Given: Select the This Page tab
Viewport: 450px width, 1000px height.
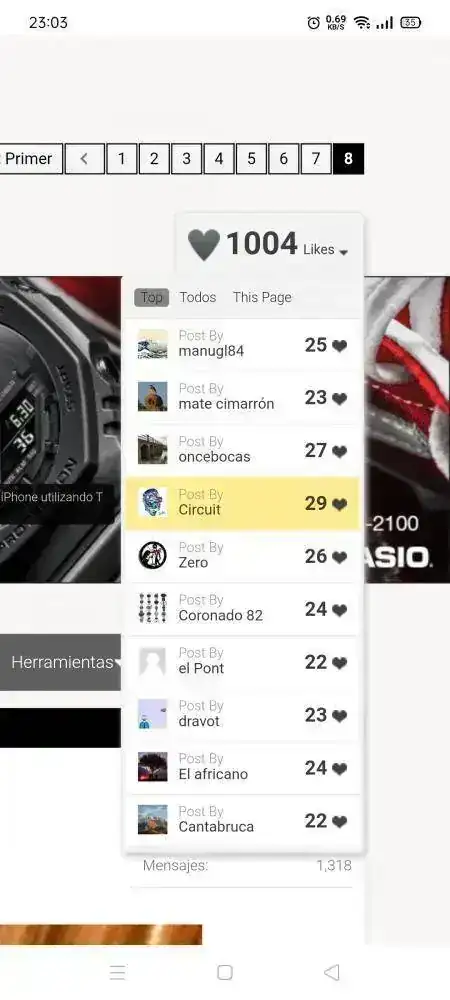Looking at the screenshot, I should pyautogui.click(x=262, y=297).
